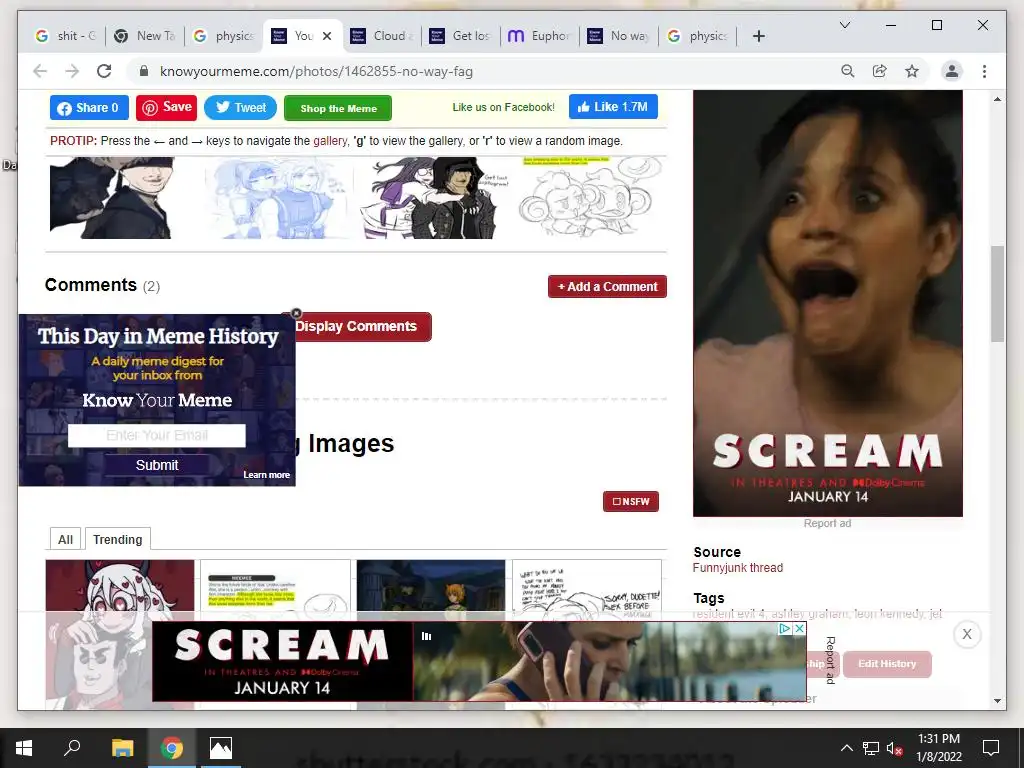Bookmark this page with the star
This screenshot has width=1024, height=768.
click(x=912, y=71)
